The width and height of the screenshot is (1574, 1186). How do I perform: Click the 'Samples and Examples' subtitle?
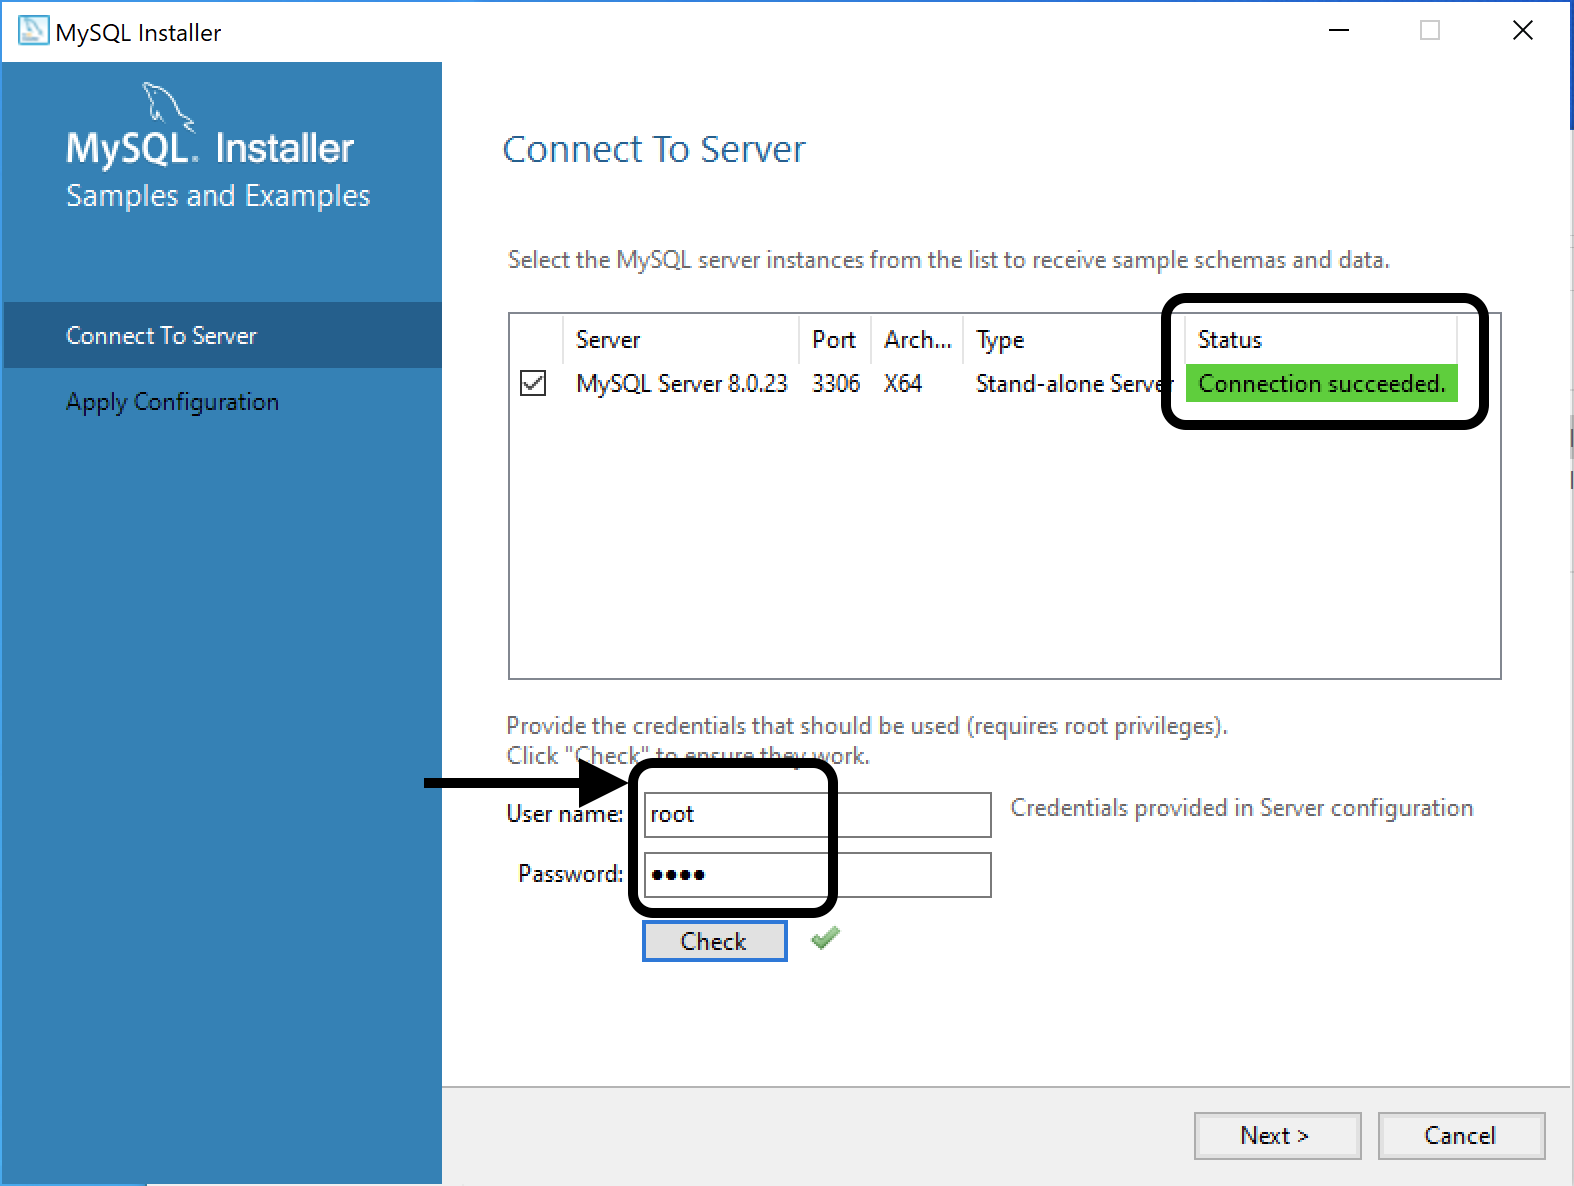point(218,195)
